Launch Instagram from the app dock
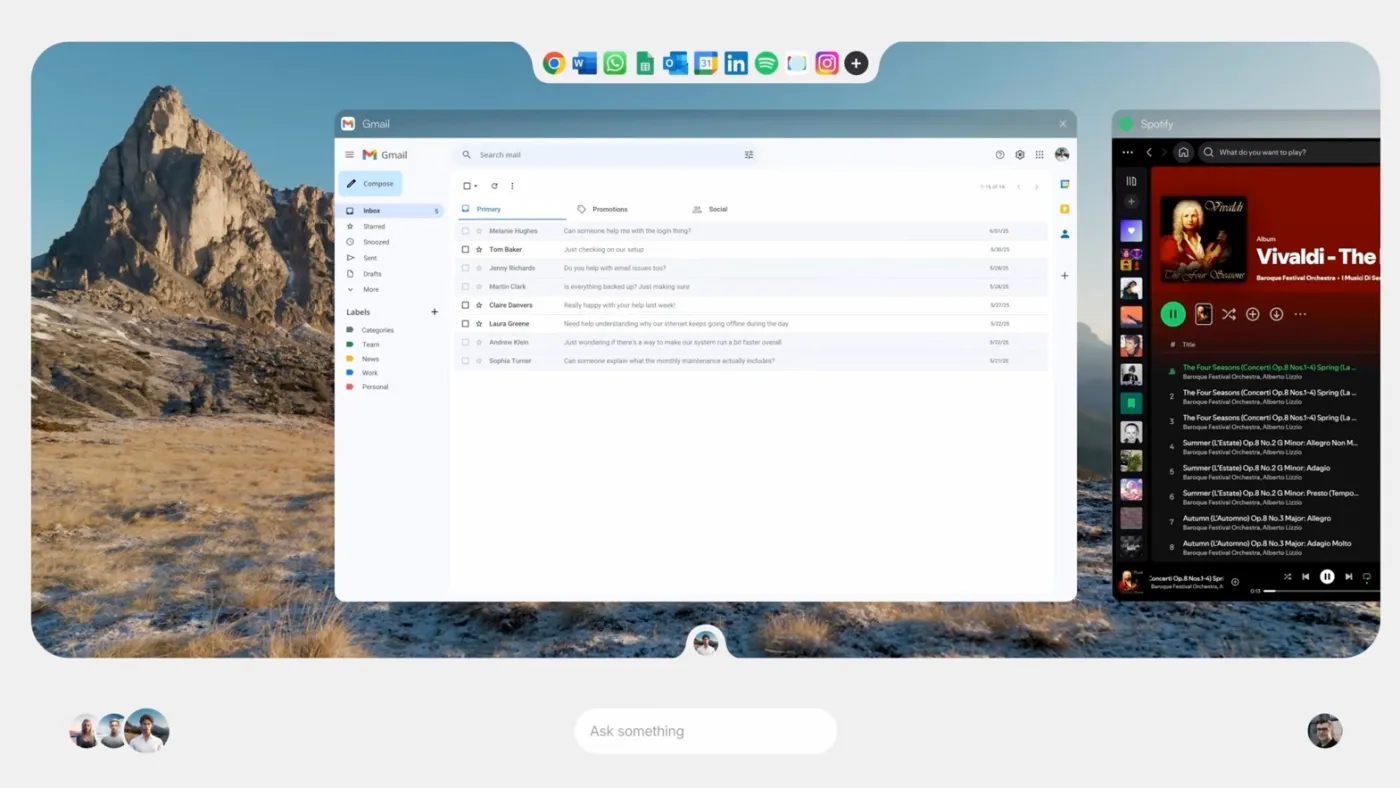 click(826, 63)
